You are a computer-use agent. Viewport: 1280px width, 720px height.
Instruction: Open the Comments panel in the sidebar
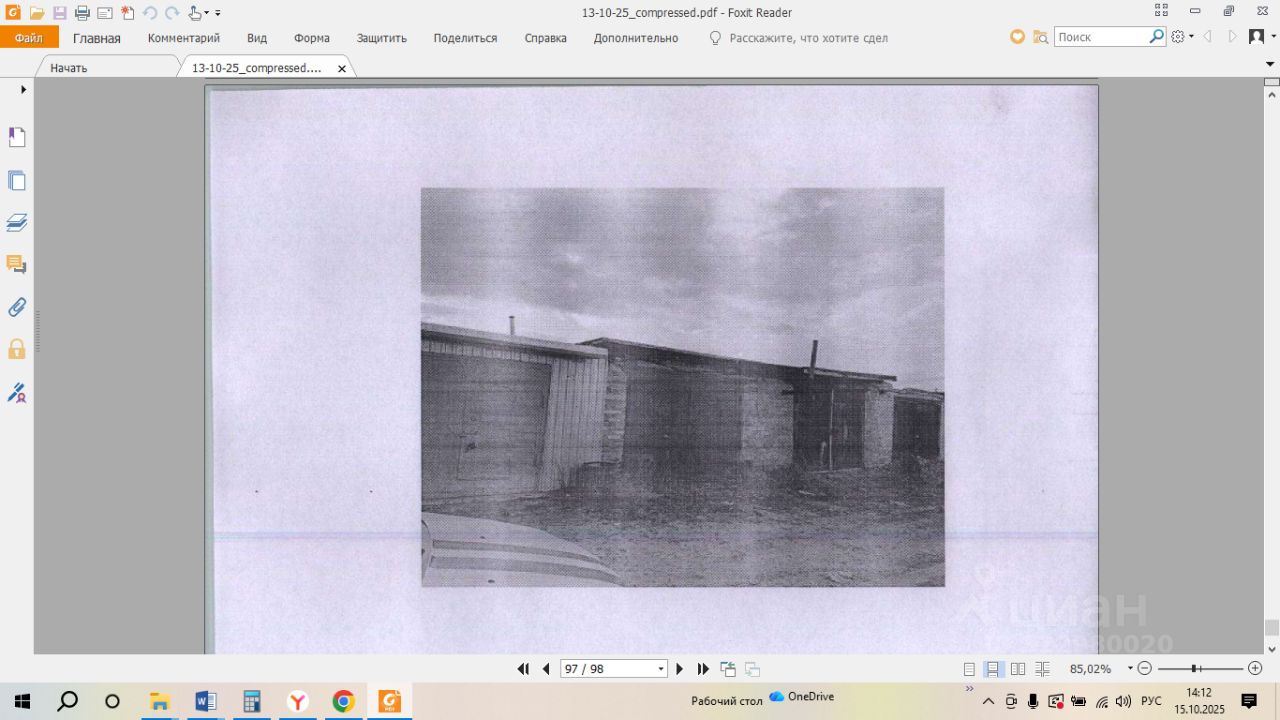[17, 265]
